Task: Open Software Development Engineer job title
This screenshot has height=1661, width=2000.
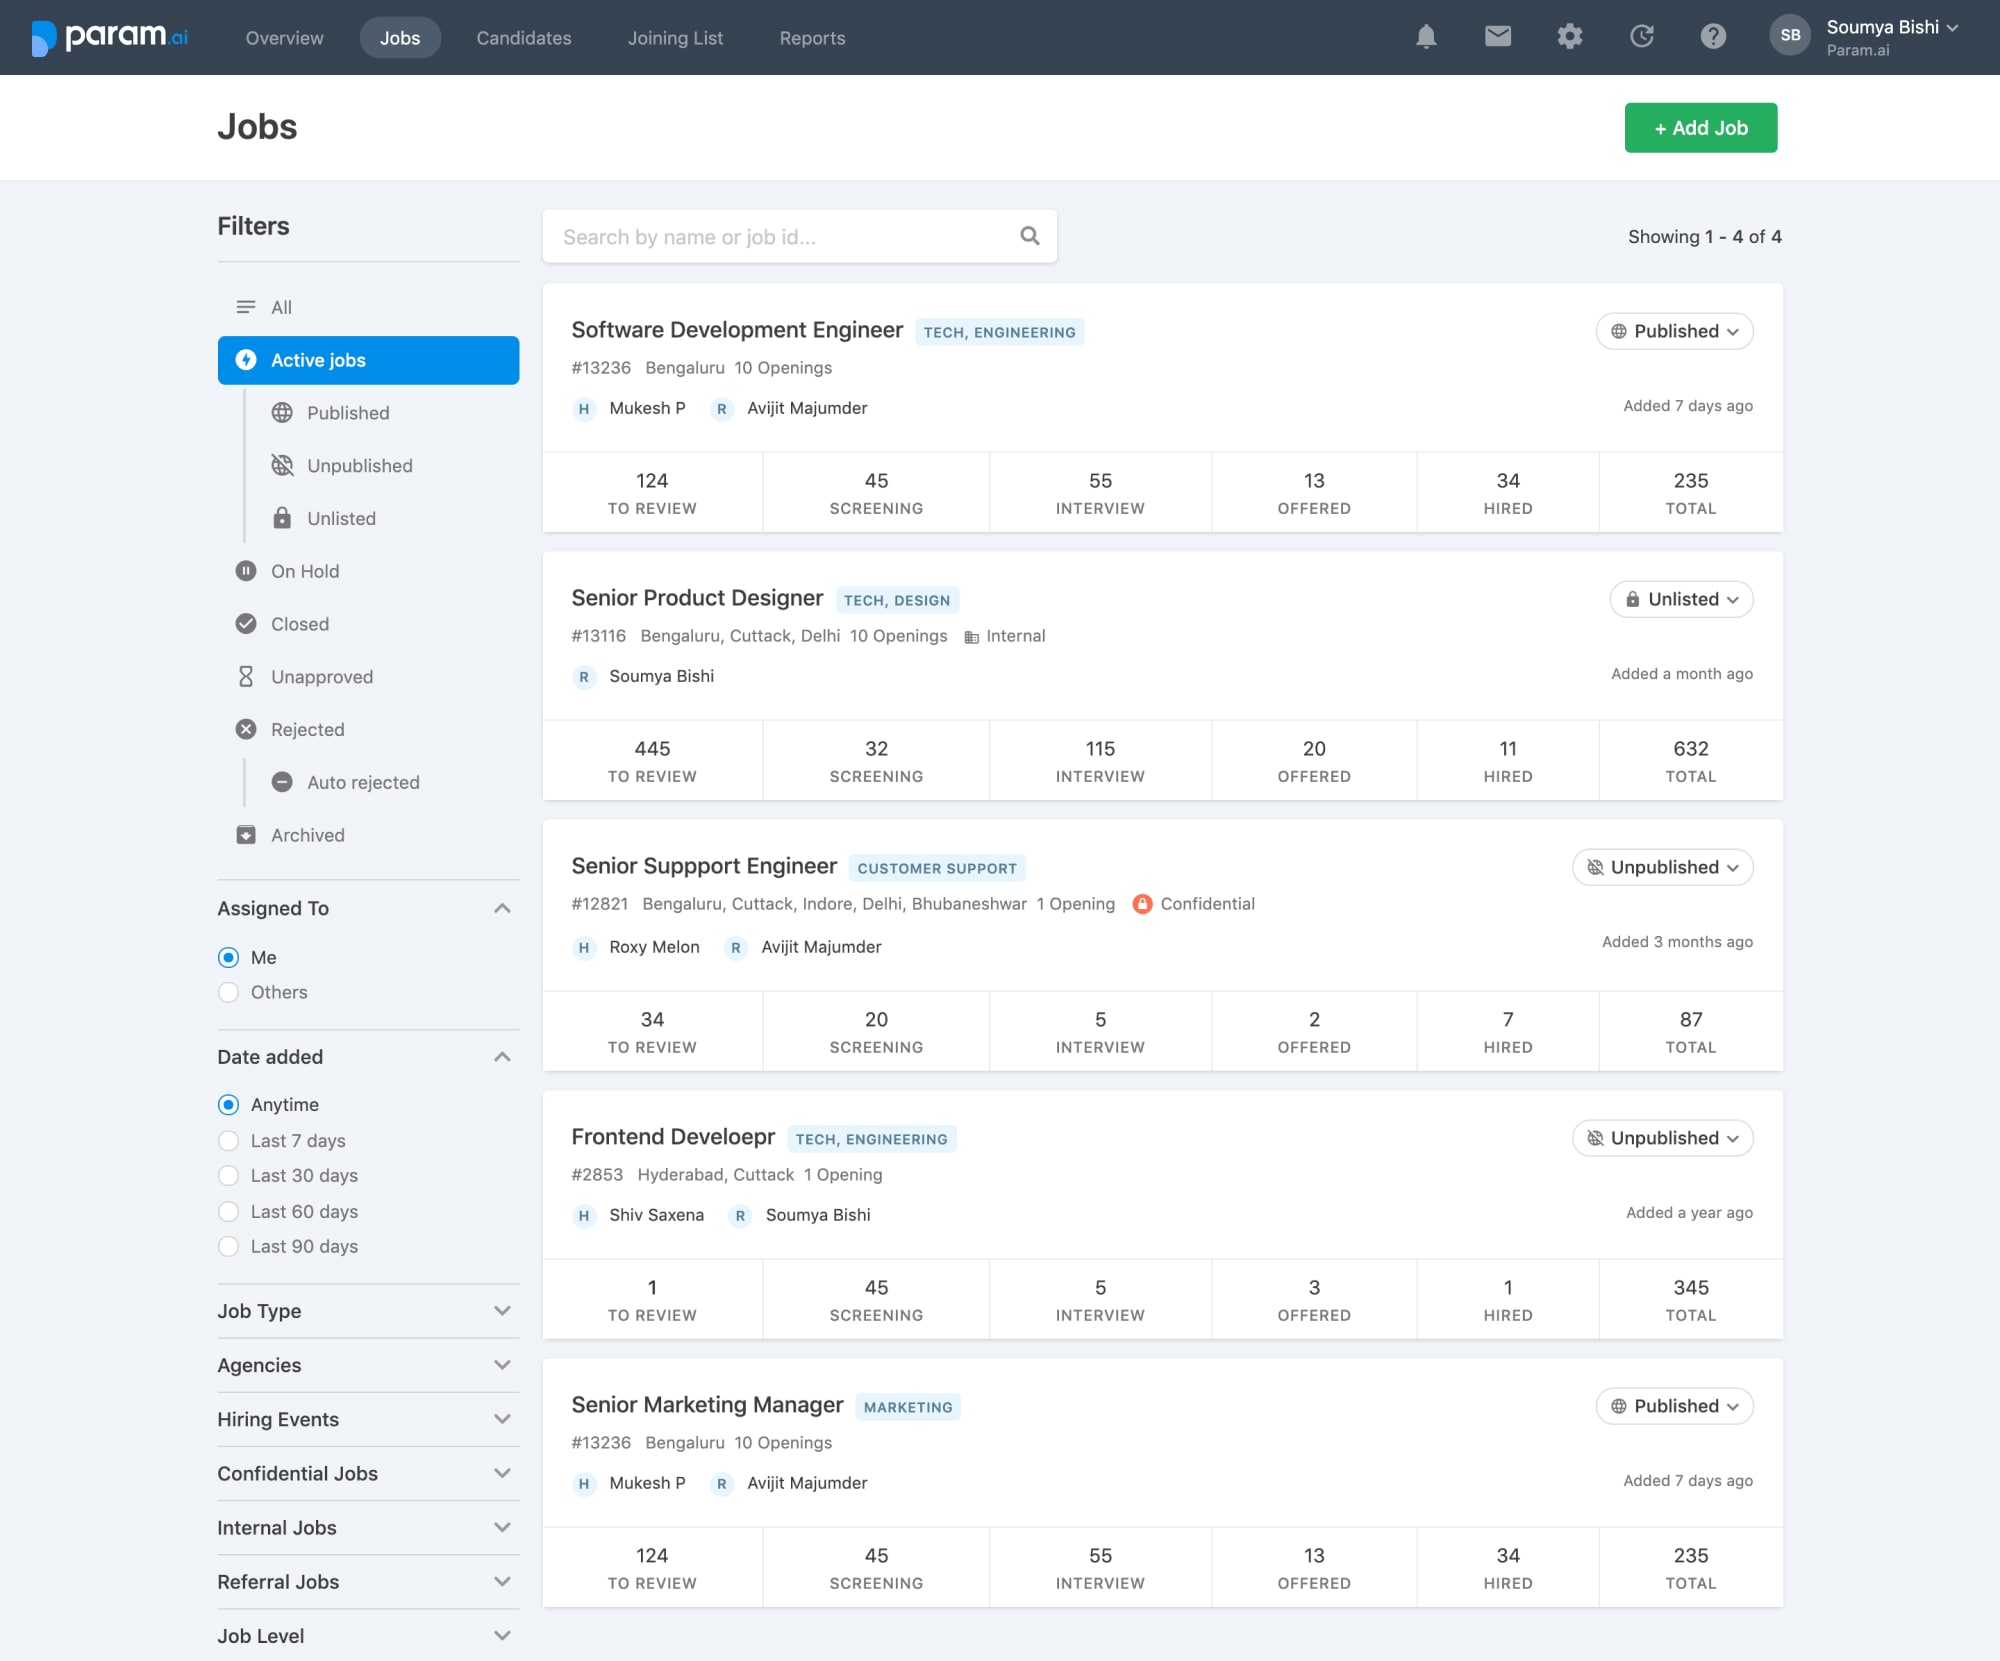Action: click(x=737, y=330)
